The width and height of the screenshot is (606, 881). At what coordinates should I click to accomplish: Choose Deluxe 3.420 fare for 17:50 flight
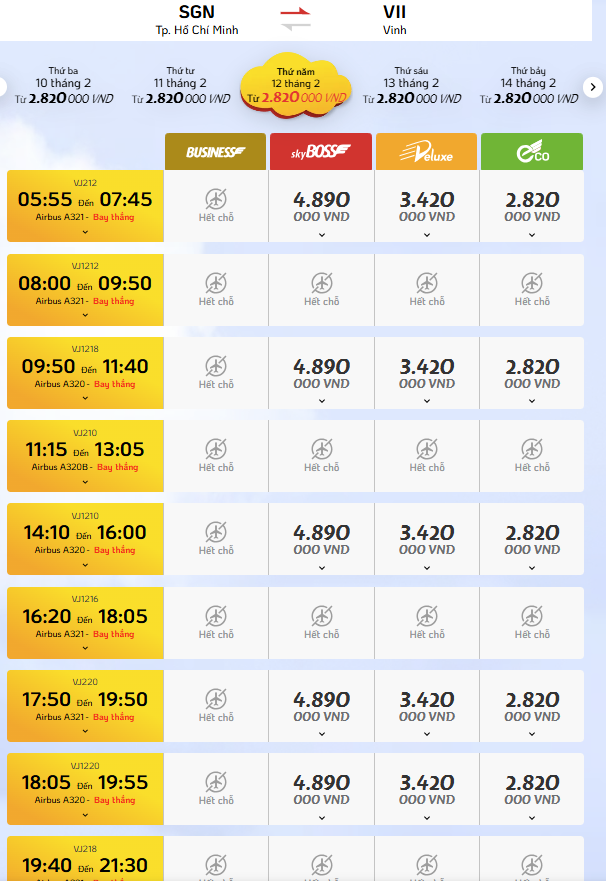(x=427, y=706)
